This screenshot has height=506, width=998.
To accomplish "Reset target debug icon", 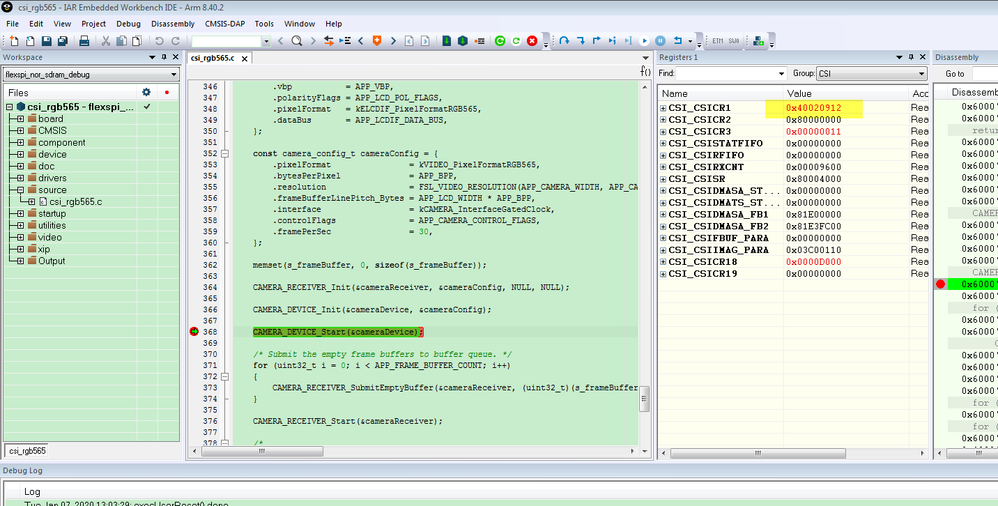I will click(x=678, y=41).
